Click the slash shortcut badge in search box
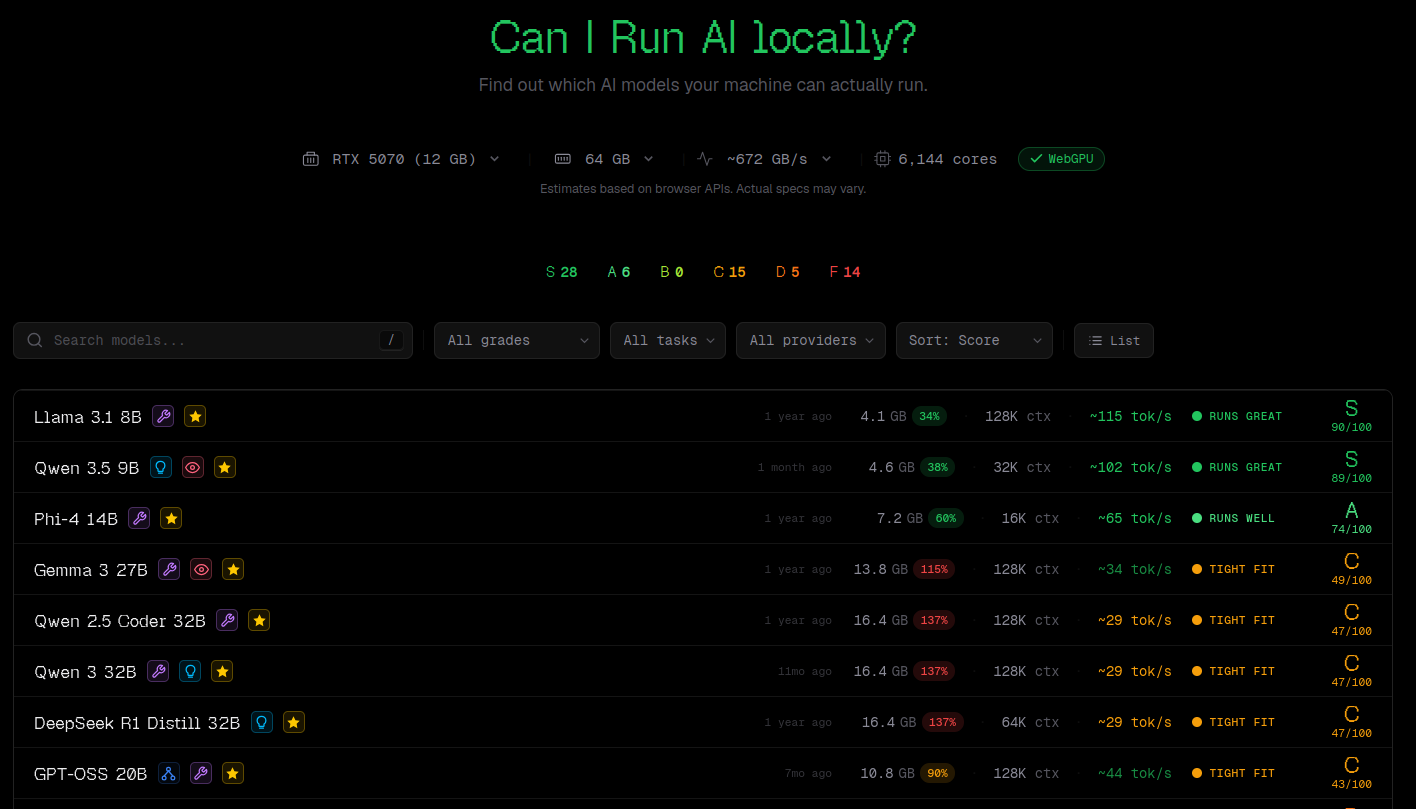Viewport: 1416px width, 809px height. 391,340
